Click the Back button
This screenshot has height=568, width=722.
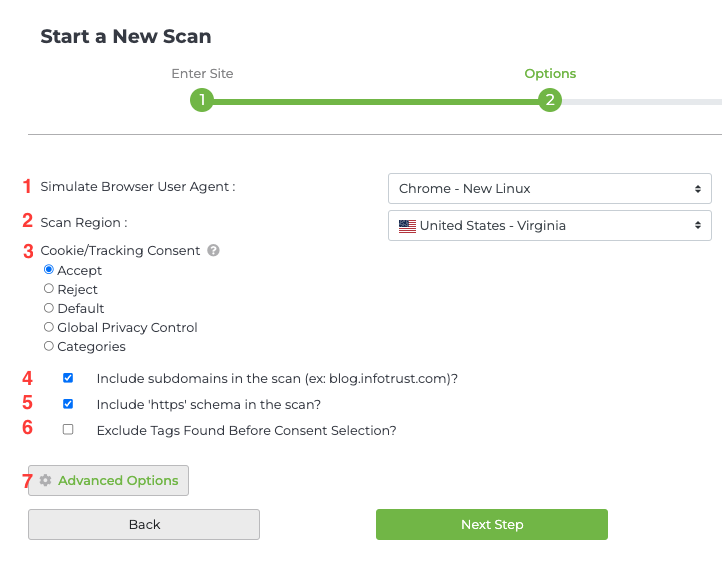click(x=144, y=525)
